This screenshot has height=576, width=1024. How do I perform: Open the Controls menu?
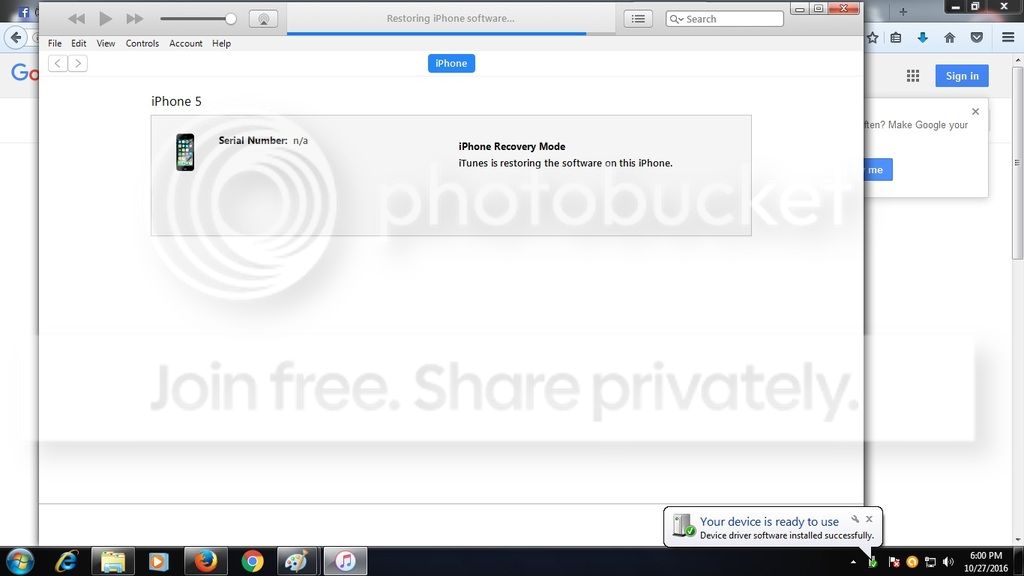pyautogui.click(x=142, y=44)
